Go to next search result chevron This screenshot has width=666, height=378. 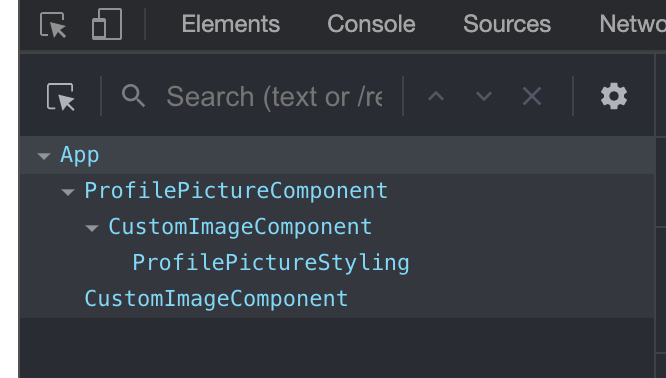484,96
